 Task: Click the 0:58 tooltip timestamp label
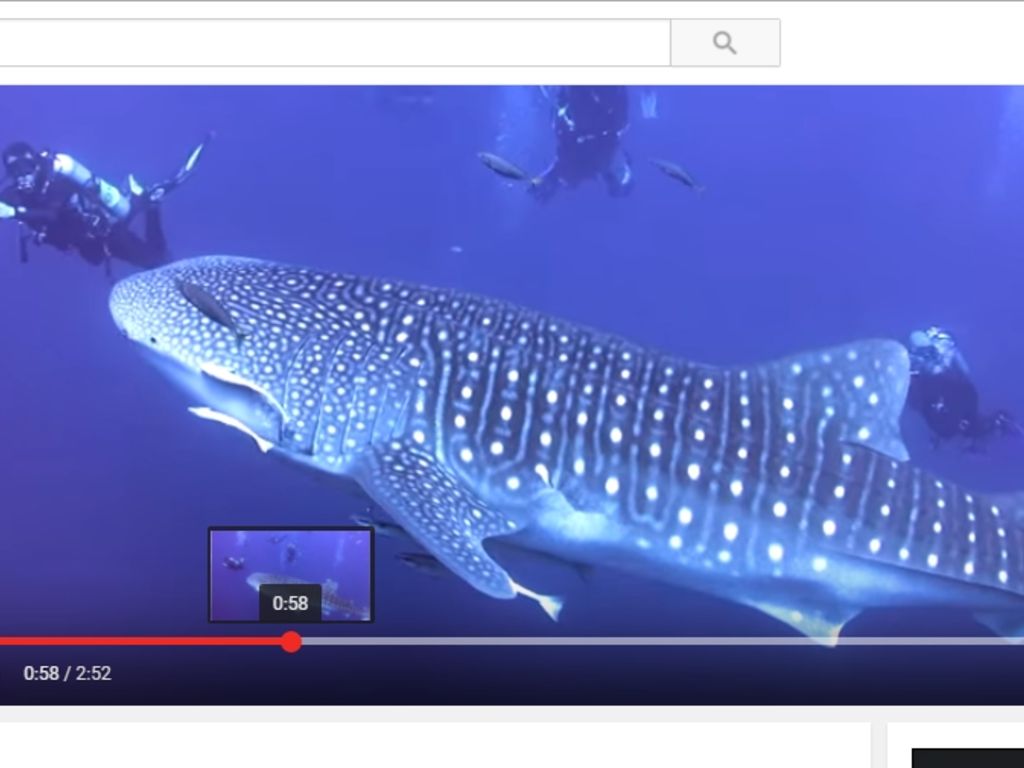(x=290, y=603)
